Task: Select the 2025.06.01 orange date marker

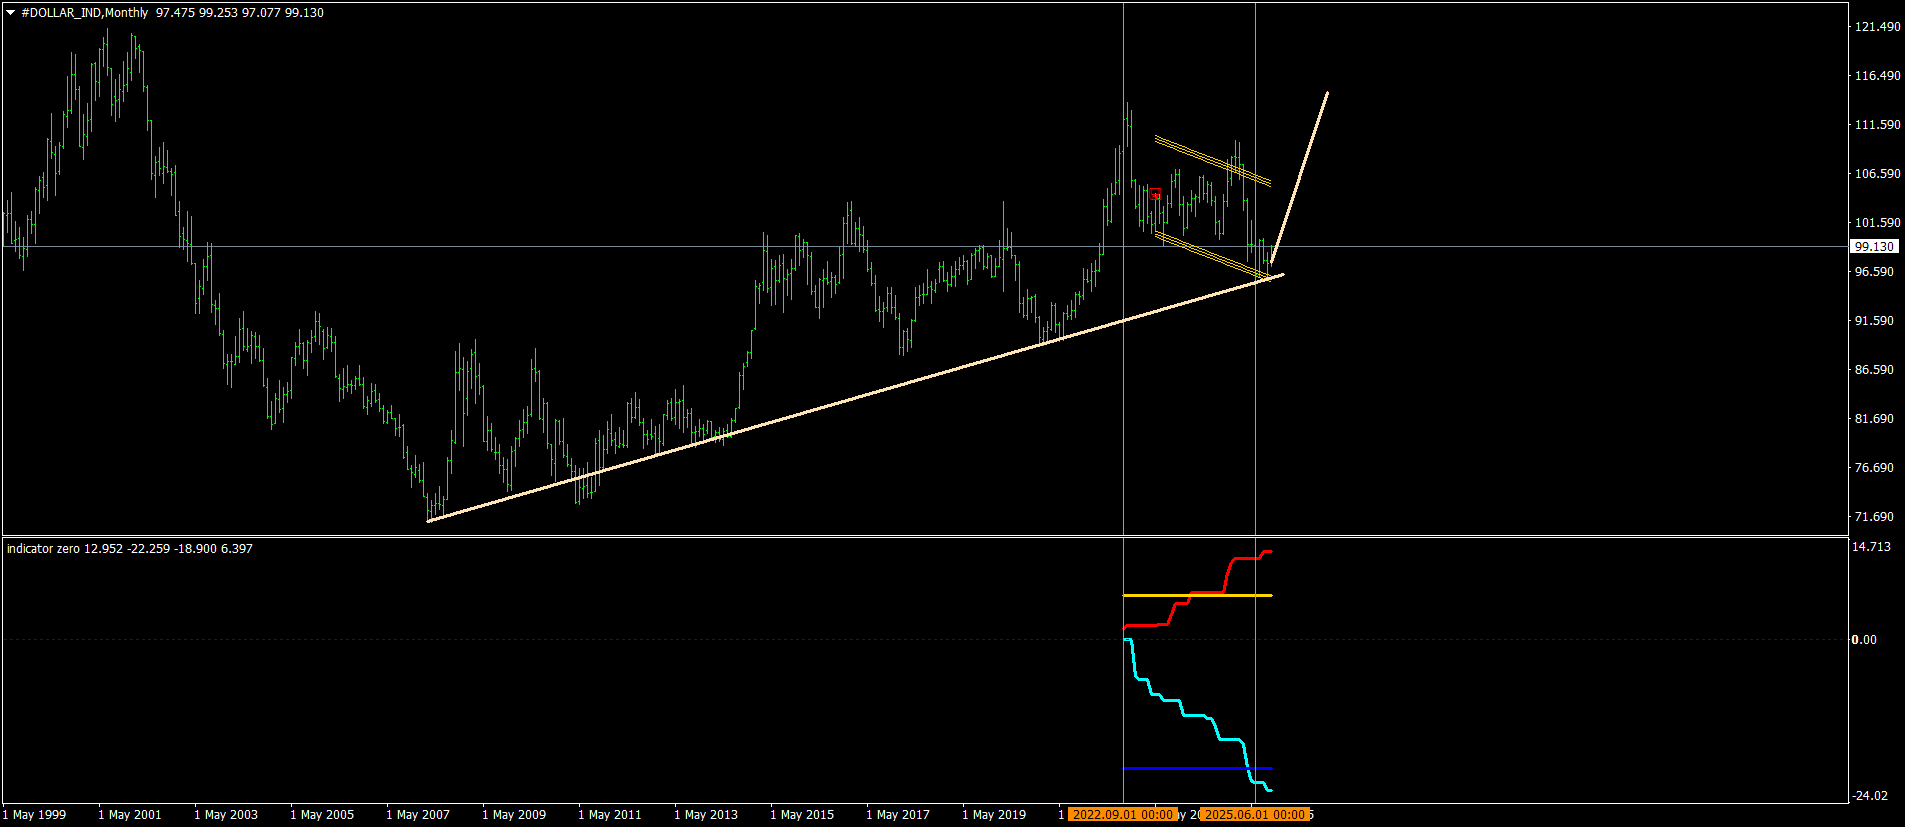Action: pos(1254,814)
